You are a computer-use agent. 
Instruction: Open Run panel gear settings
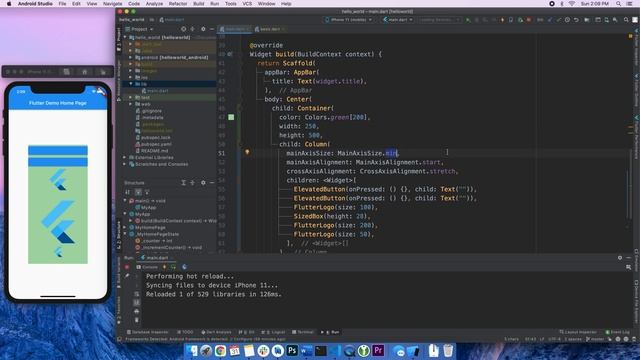pos(620,258)
